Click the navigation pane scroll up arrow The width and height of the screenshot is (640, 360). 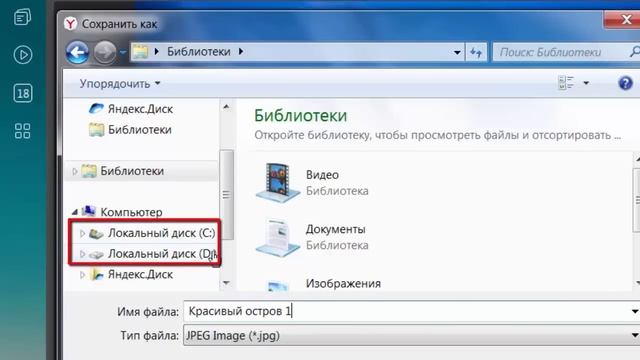click(x=227, y=107)
